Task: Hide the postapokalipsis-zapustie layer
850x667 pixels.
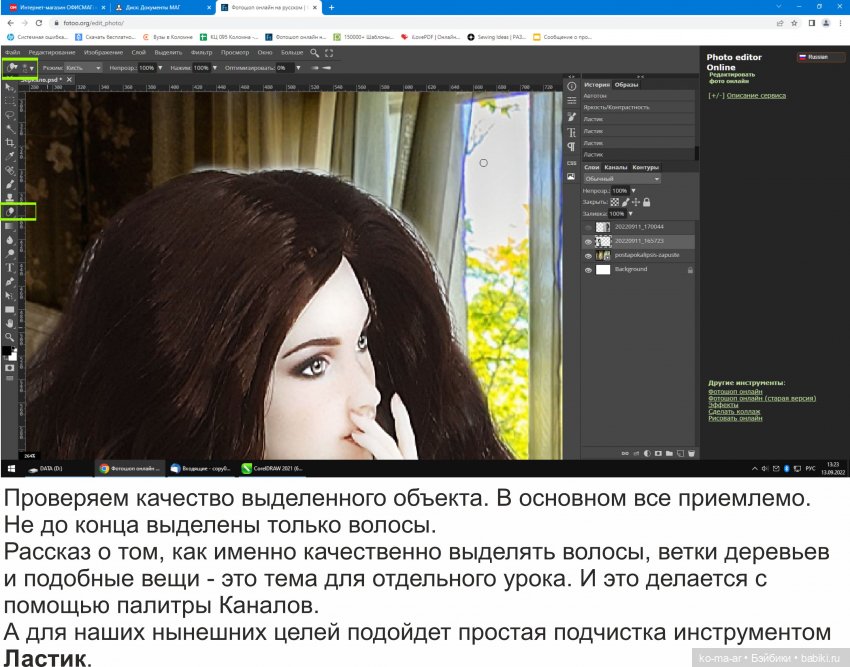Action: coord(589,255)
